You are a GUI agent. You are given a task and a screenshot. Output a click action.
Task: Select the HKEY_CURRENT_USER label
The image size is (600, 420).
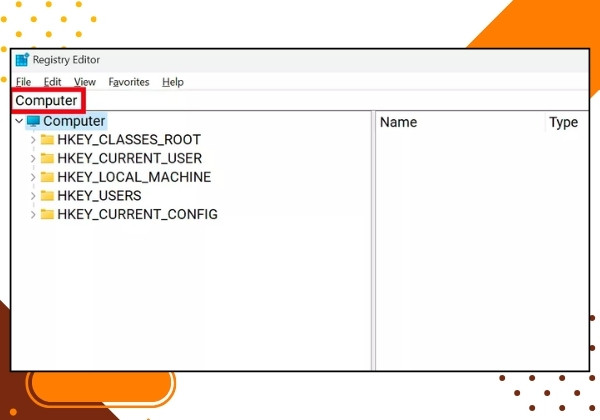point(130,158)
